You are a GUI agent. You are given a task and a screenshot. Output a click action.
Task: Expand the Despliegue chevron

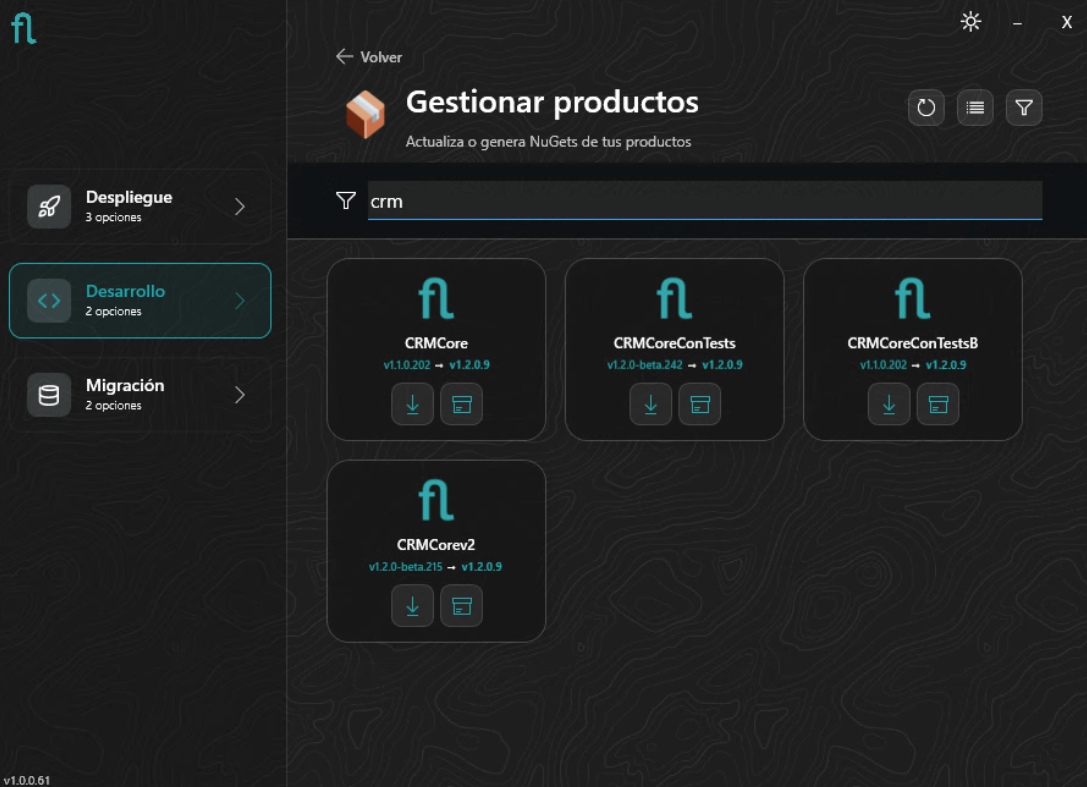240,207
